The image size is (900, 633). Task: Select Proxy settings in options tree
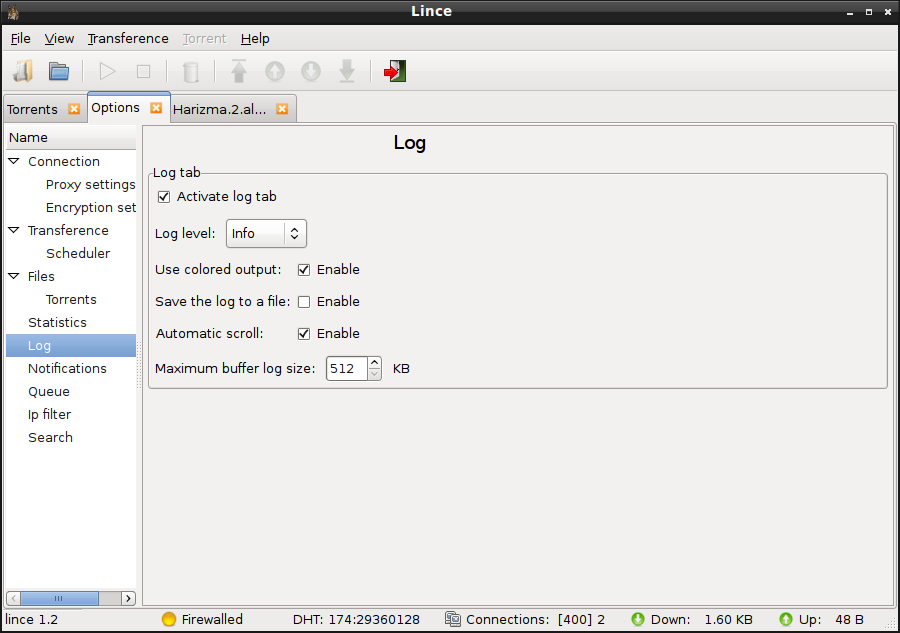tap(91, 184)
